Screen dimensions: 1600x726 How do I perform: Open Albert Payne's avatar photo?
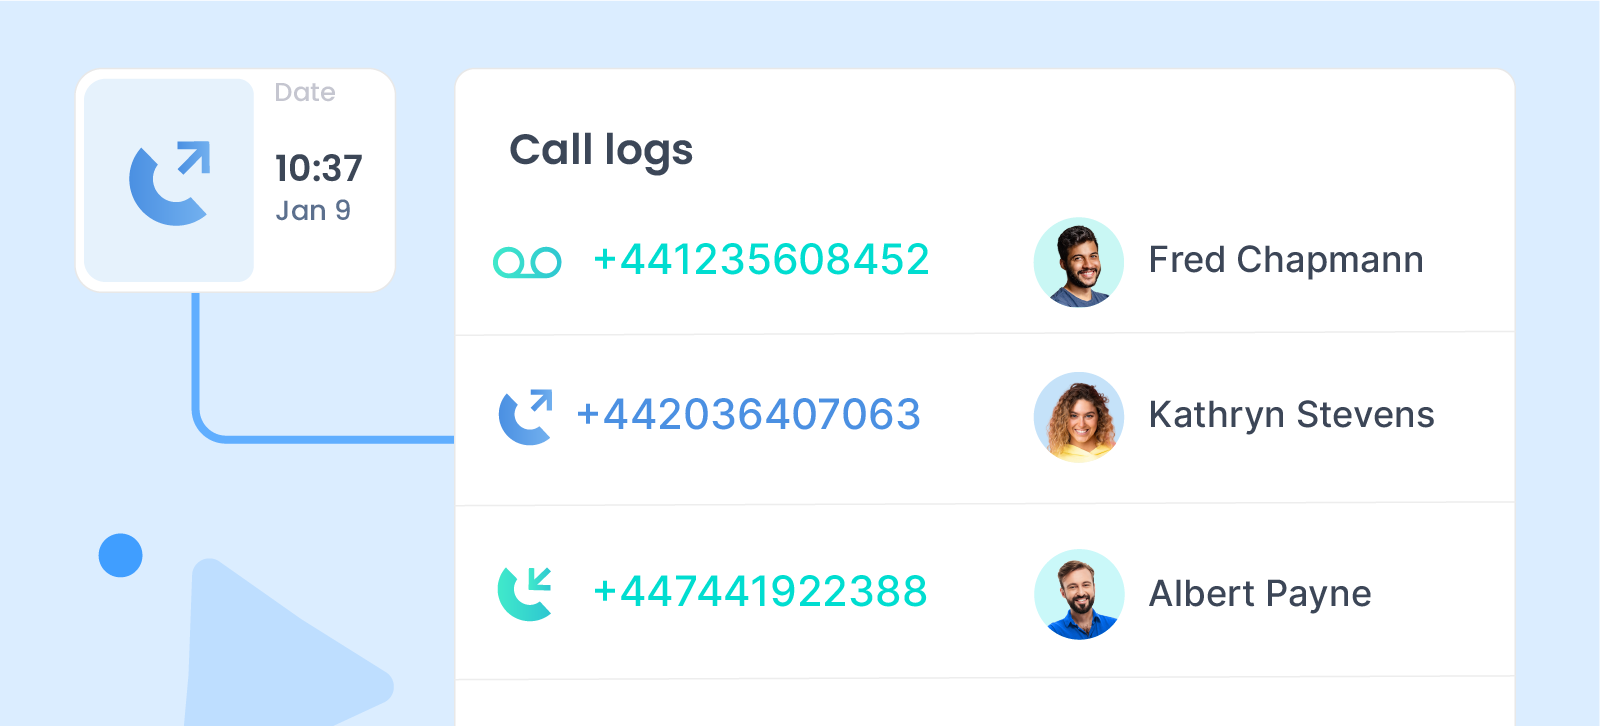(1079, 594)
